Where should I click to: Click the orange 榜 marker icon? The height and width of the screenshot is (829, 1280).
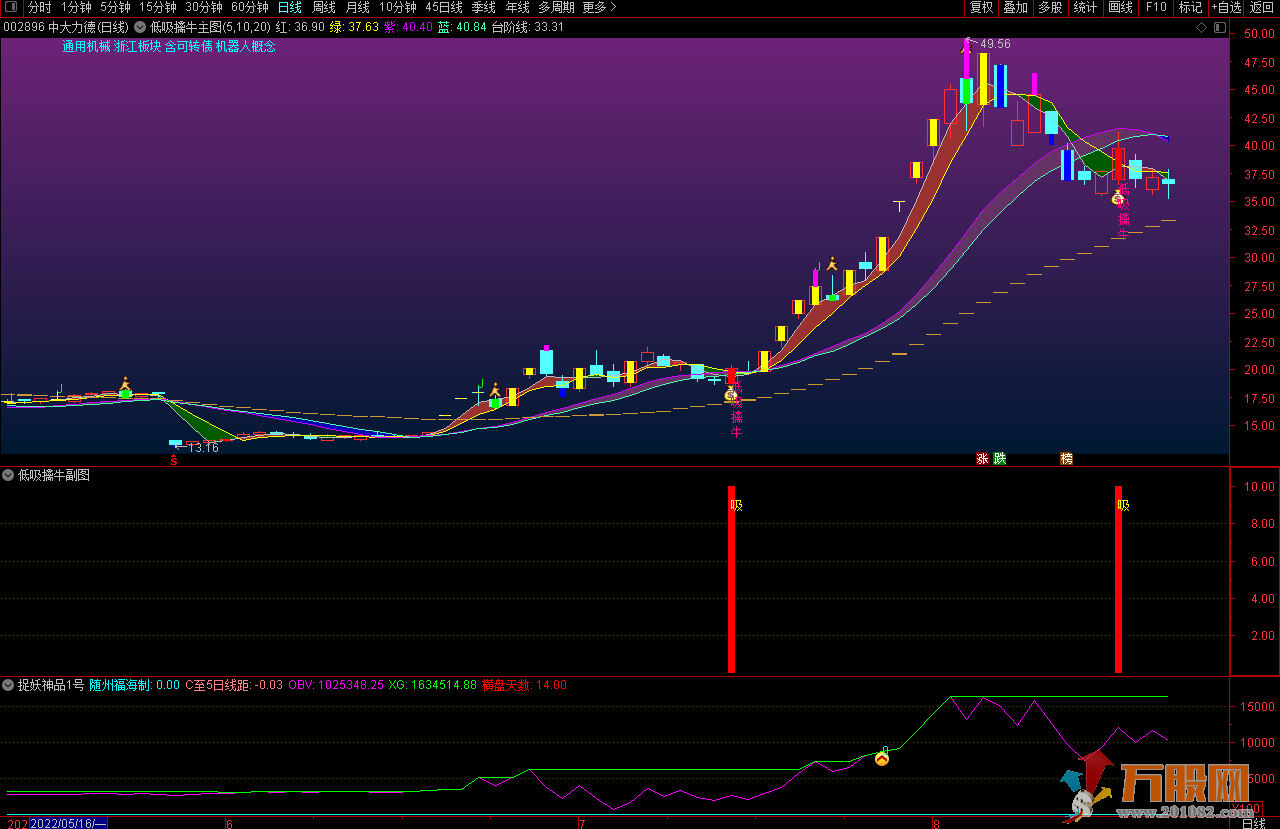pos(1066,459)
